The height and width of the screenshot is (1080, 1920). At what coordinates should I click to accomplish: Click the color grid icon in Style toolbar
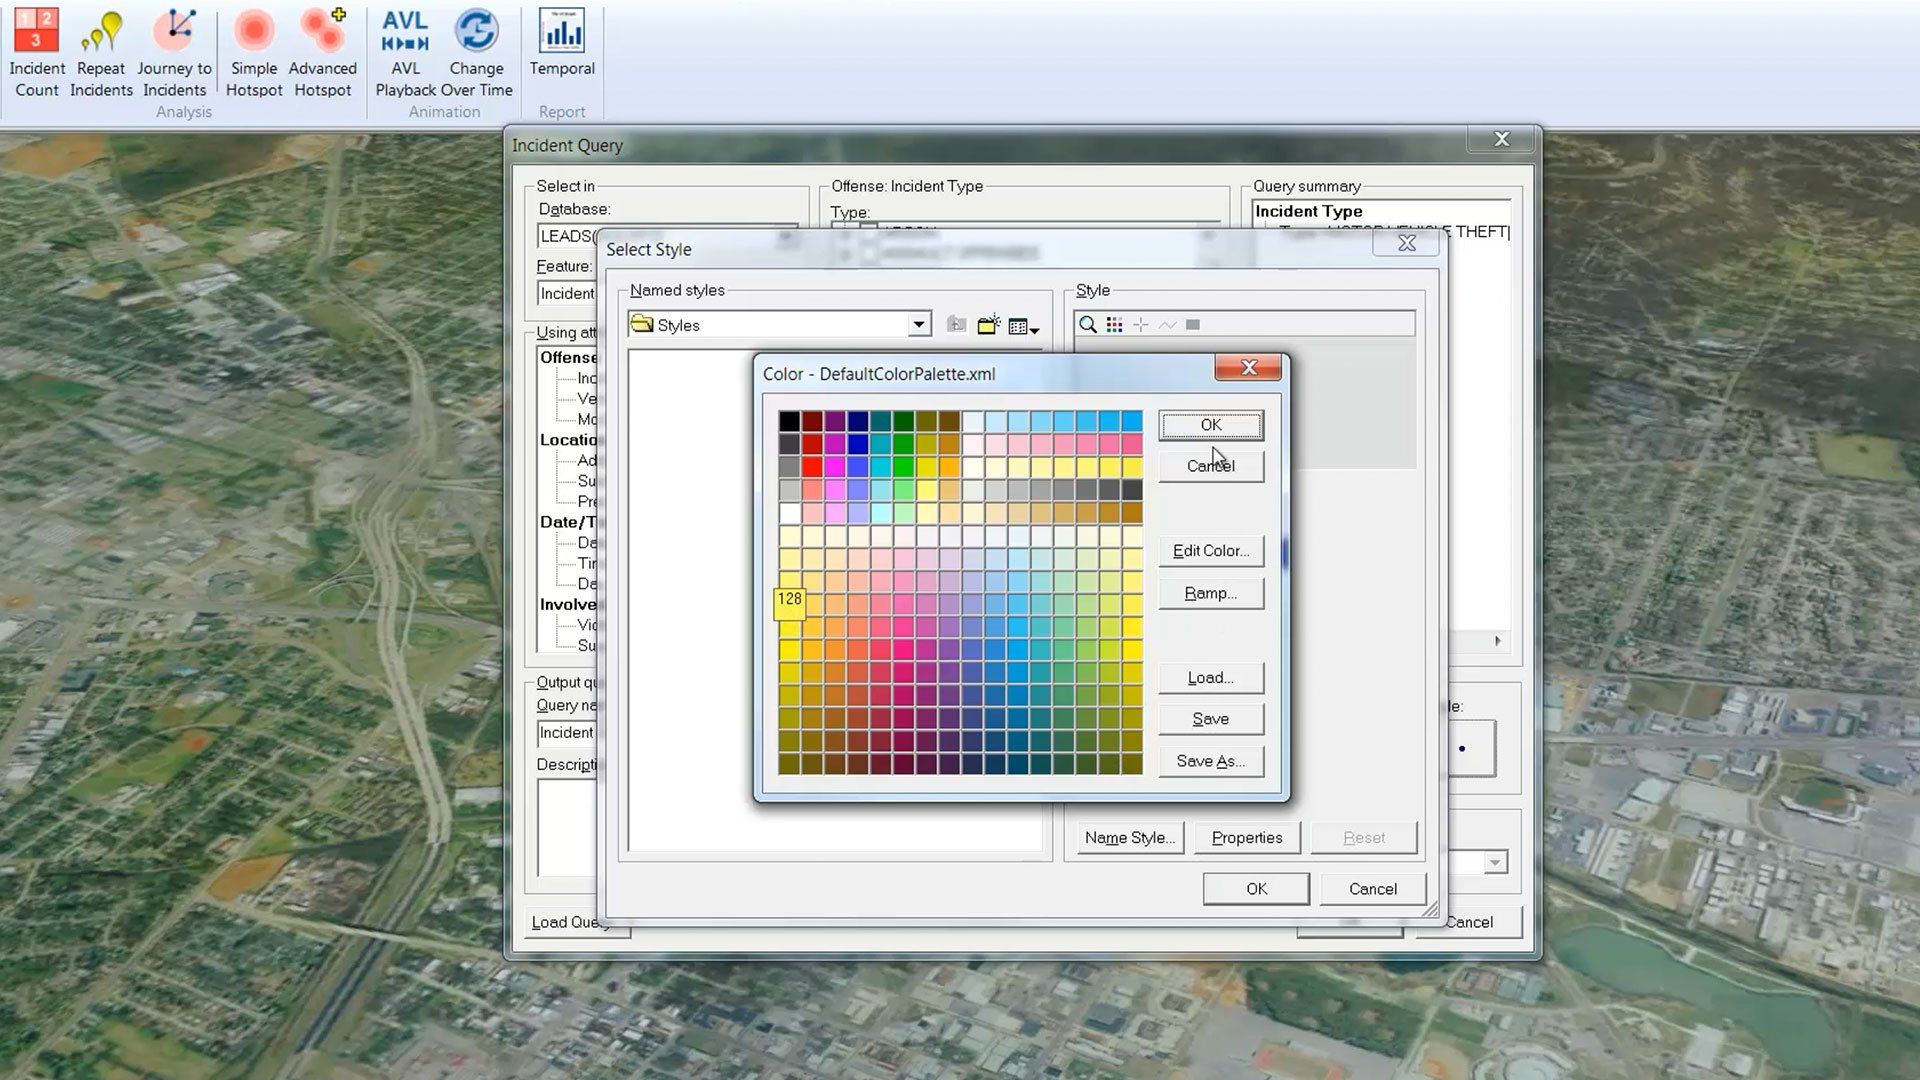pos(1114,325)
